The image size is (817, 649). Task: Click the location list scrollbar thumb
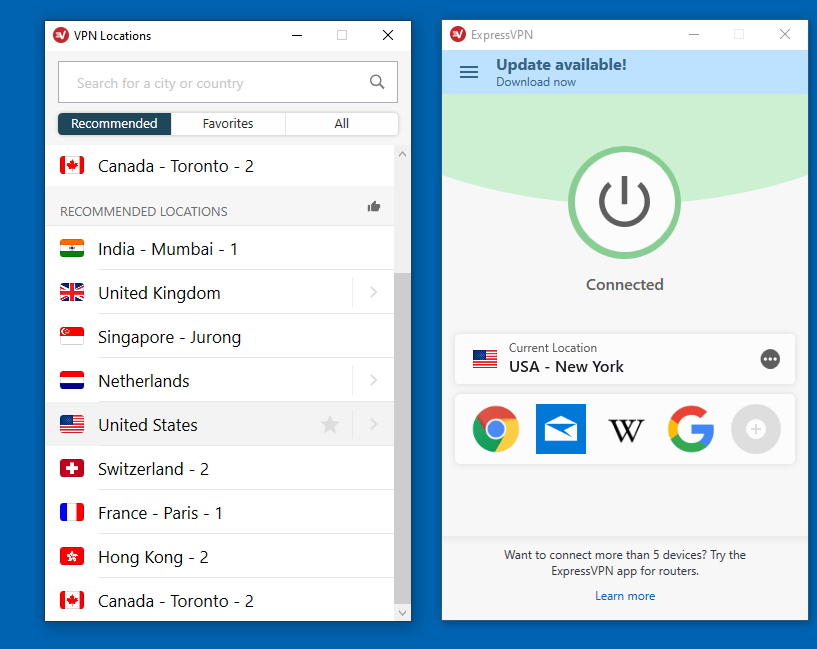(402, 438)
